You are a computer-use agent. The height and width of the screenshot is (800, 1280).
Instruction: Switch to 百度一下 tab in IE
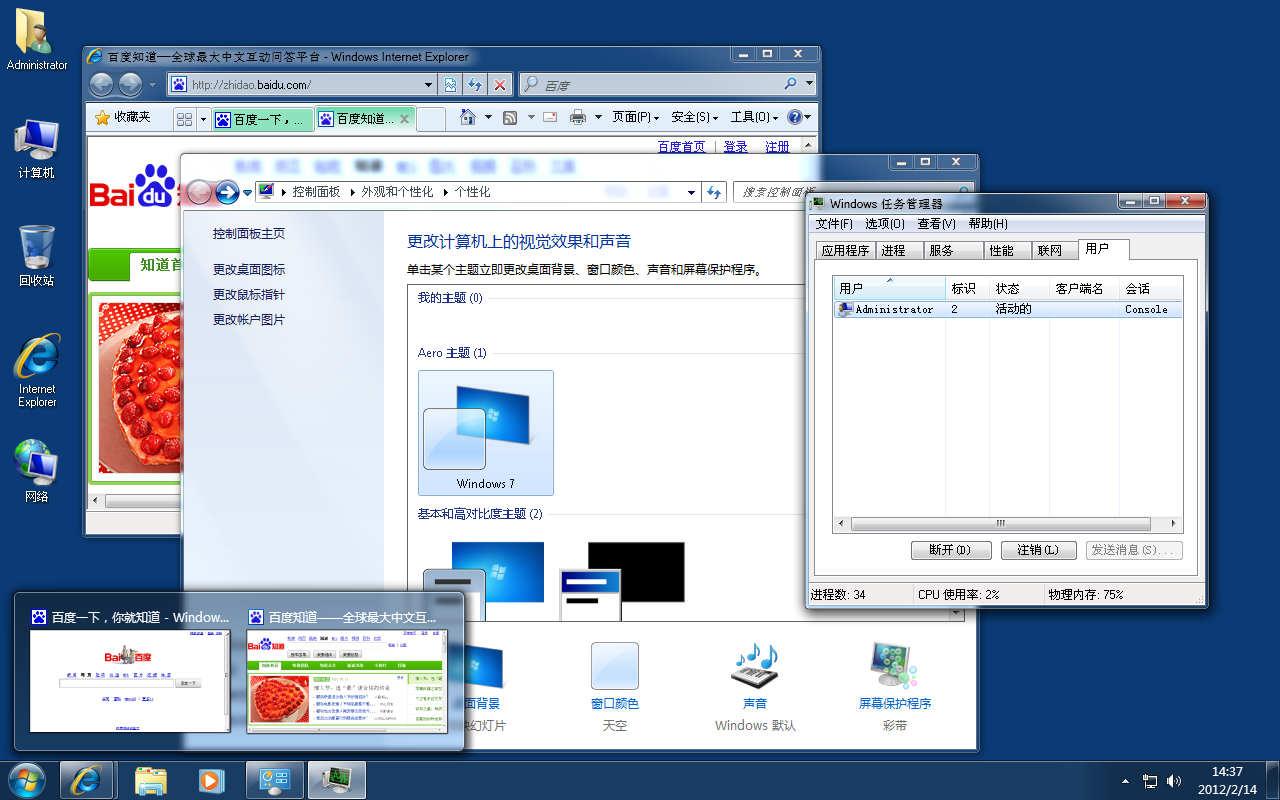click(263, 119)
